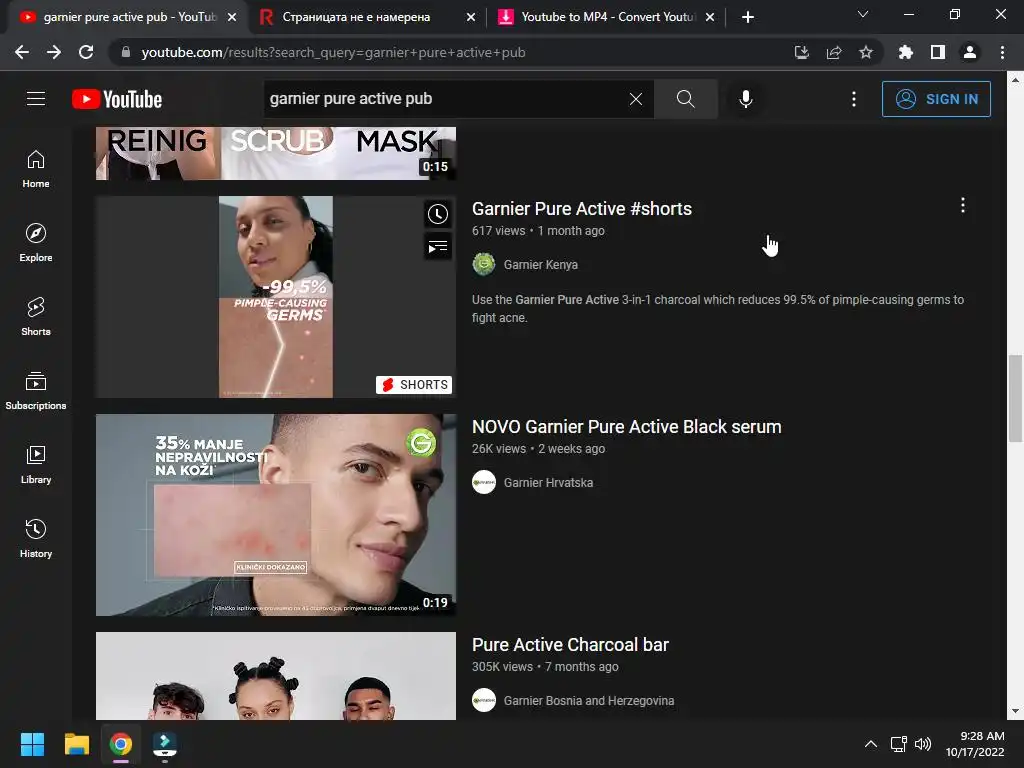
Task: Open the network icon in system tray
Action: coord(899,744)
